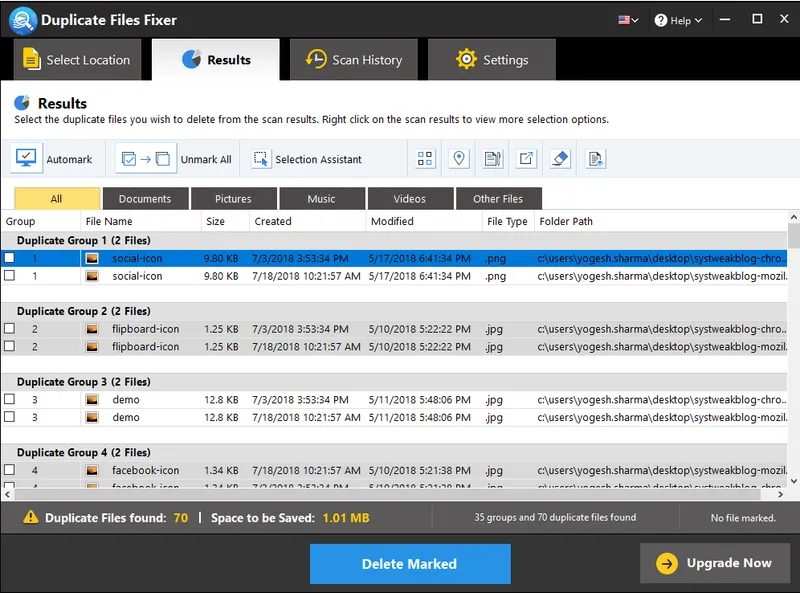
Task: Expand the Help dropdown menu
Action: tap(679, 20)
